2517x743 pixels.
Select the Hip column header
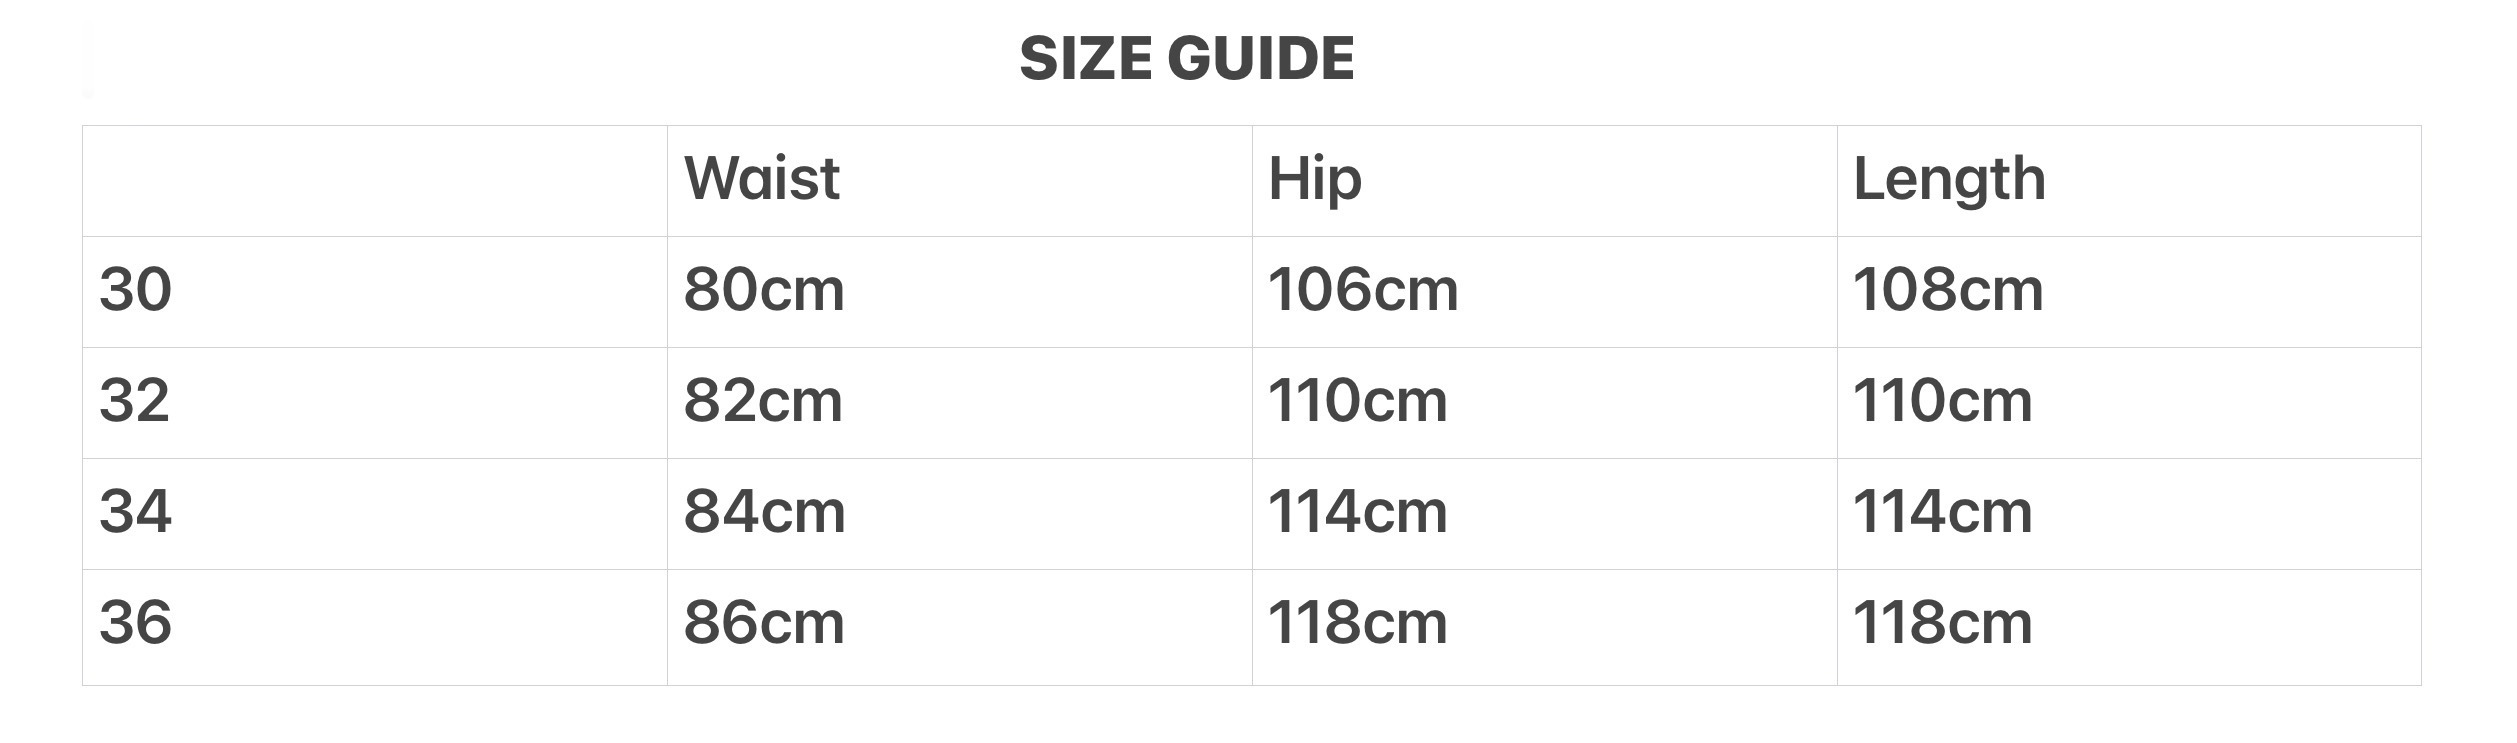click(1314, 180)
